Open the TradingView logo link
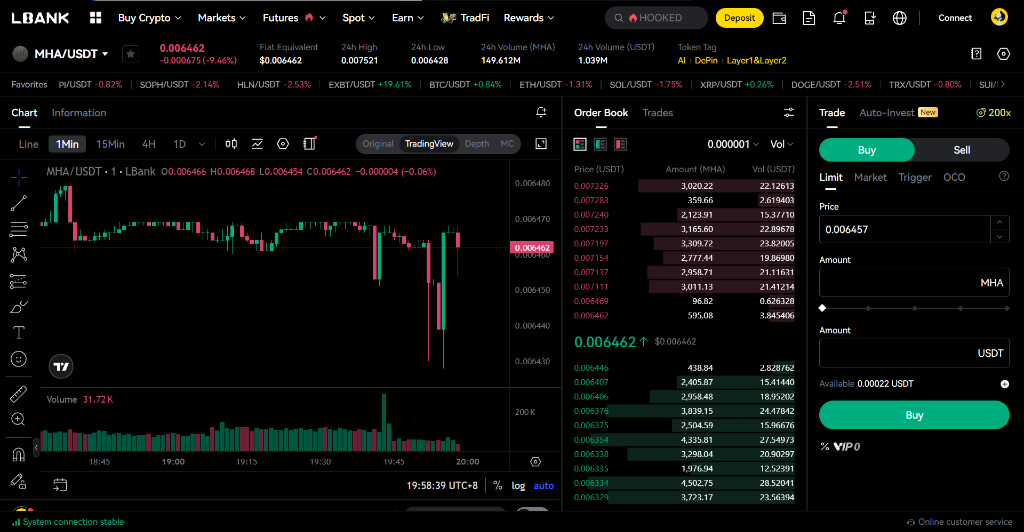Screen dimensions: 1024x532 61,367
